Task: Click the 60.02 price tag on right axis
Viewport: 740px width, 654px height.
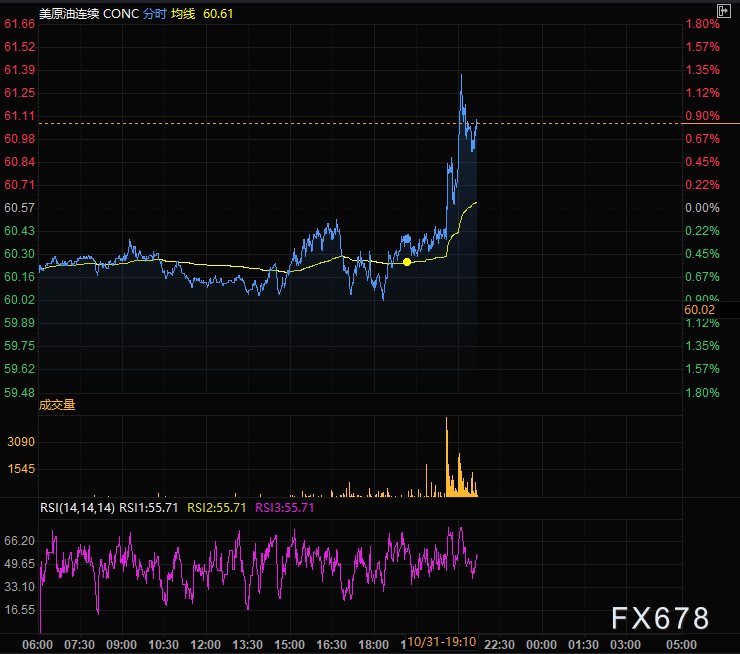Action: pyautogui.click(x=699, y=310)
